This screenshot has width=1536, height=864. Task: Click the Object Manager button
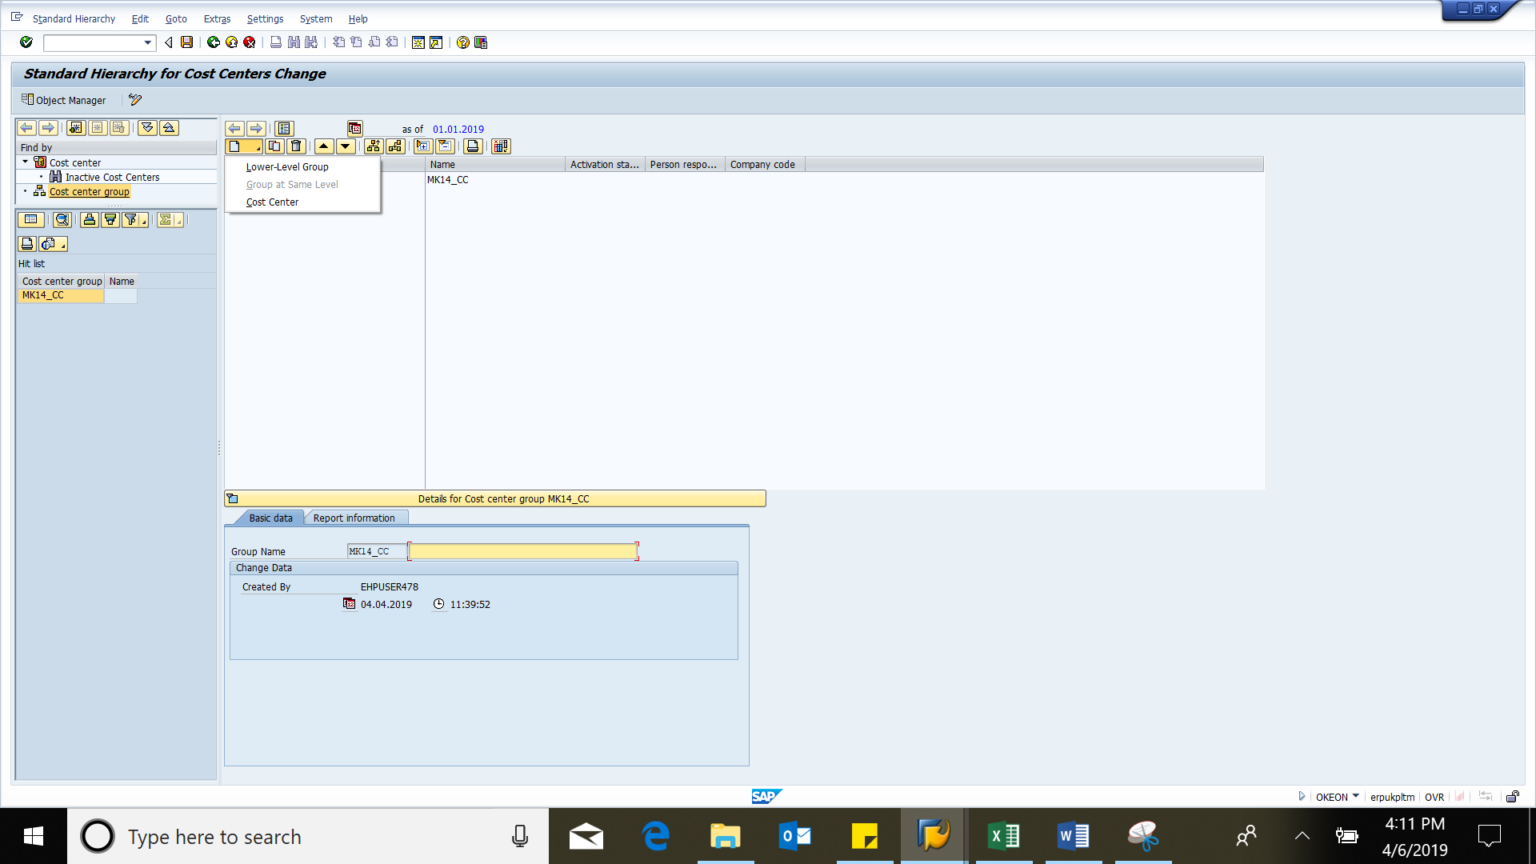pos(63,100)
